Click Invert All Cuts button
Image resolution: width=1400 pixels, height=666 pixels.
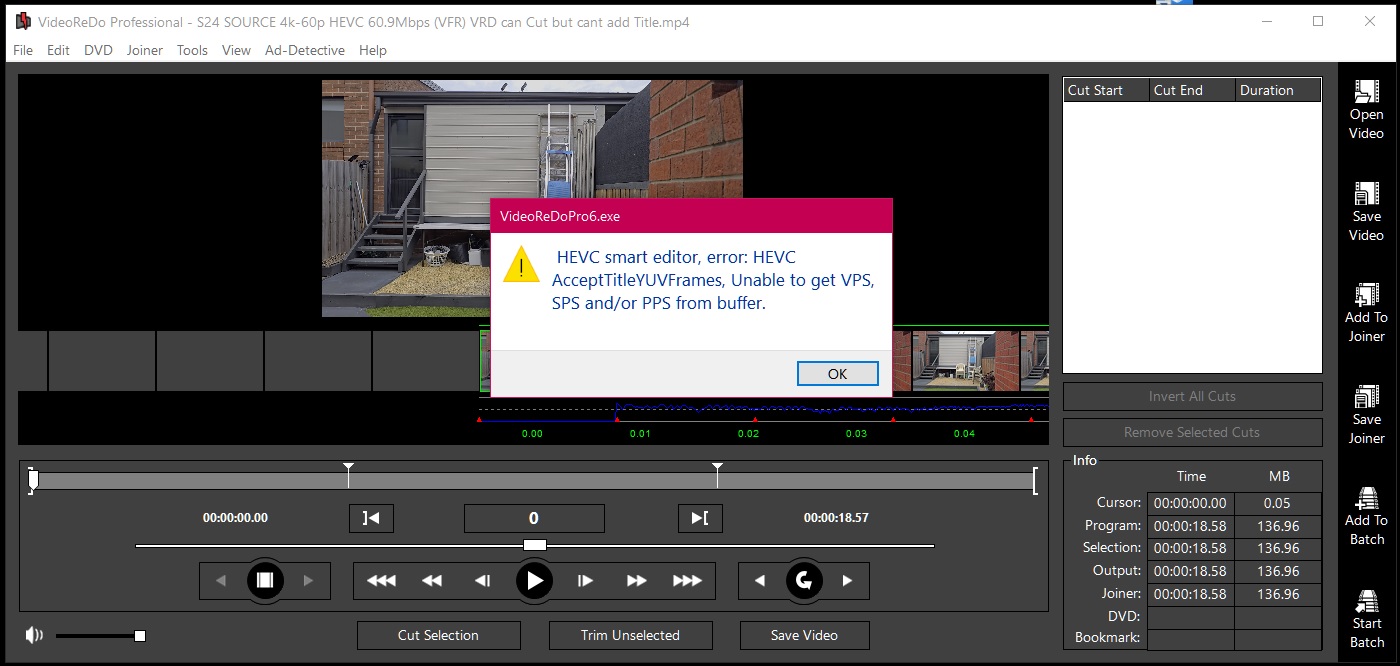click(x=1192, y=396)
